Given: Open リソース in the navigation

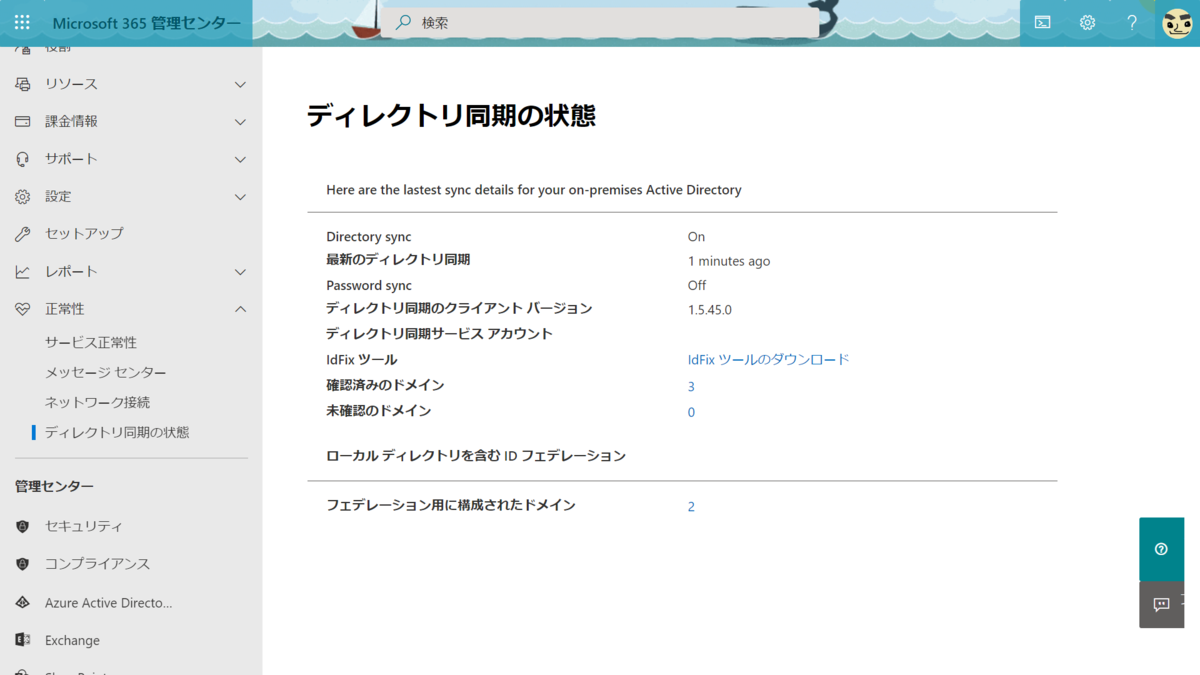Looking at the screenshot, I should tap(71, 84).
